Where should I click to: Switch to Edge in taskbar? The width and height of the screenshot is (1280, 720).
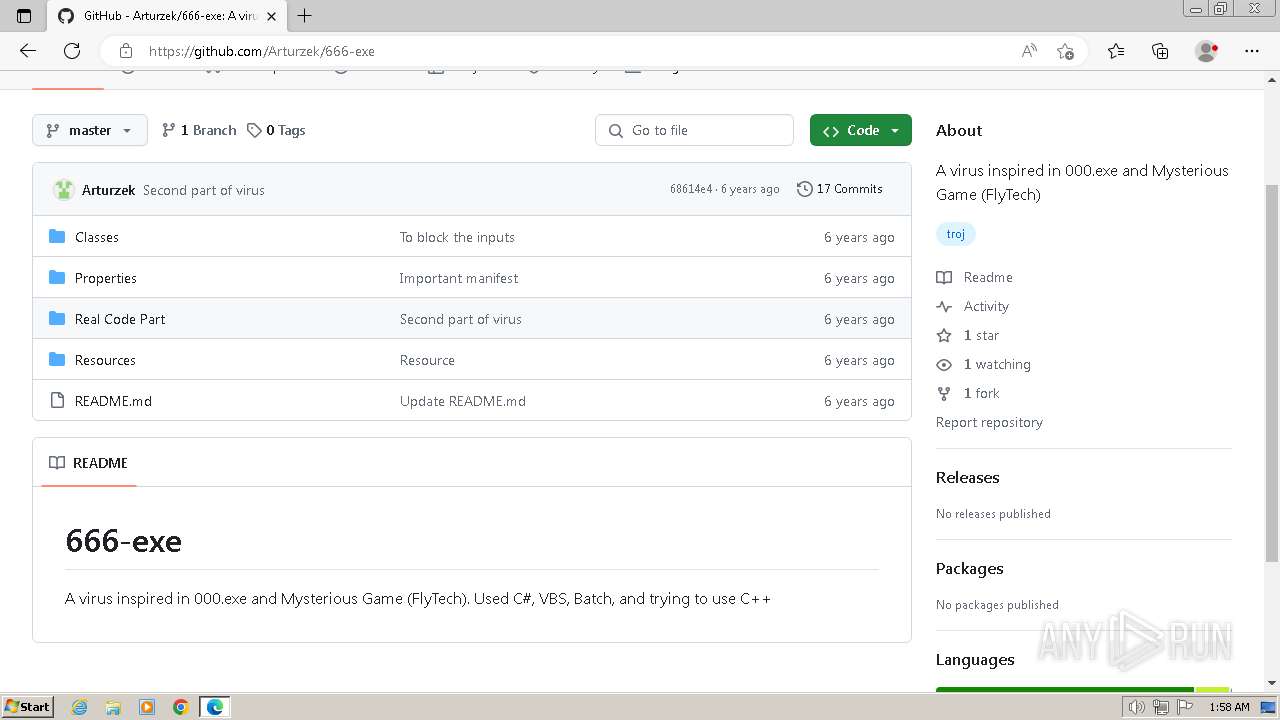215,707
